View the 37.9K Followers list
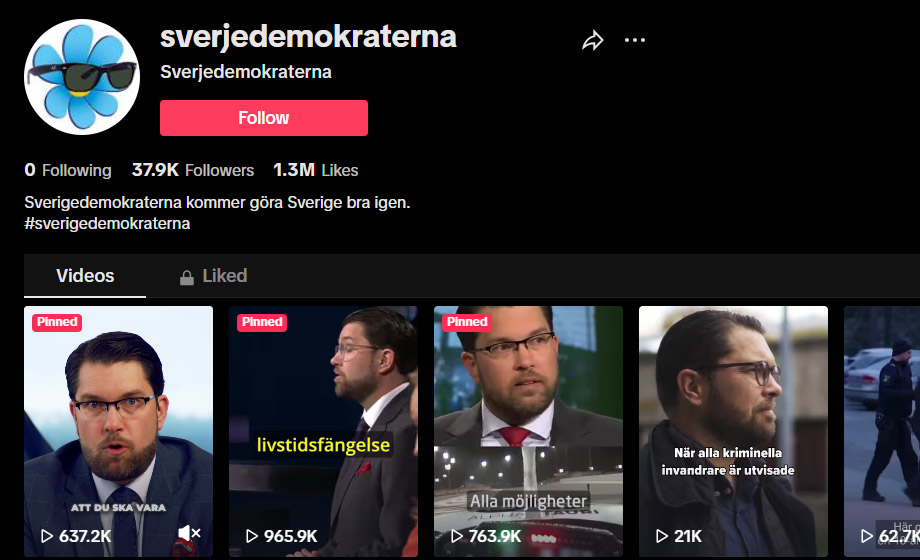The width and height of the screenshot is (920, 560). [x=193, y=170]
